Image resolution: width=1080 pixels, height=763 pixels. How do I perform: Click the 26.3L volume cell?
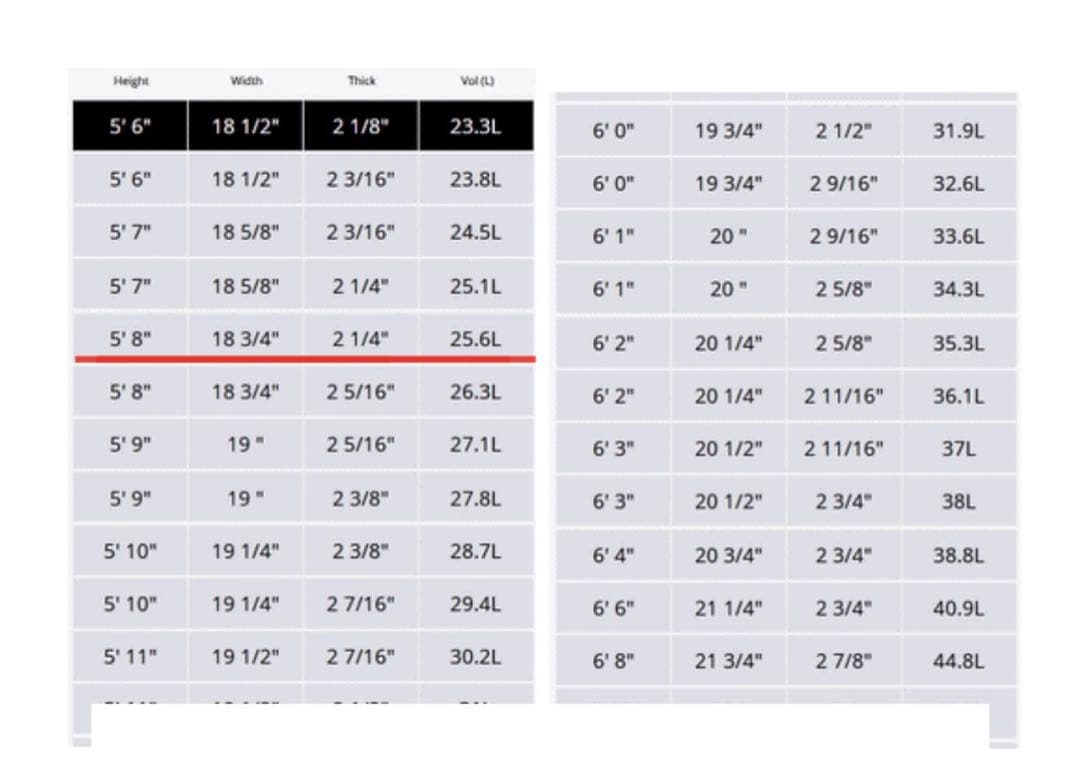coord(476,392)
